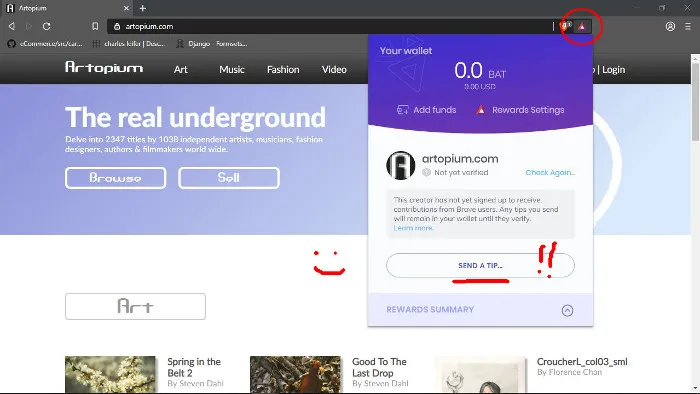Go back with the browser back arrow
The image size is (700, 394).
(x=12, y=26)
